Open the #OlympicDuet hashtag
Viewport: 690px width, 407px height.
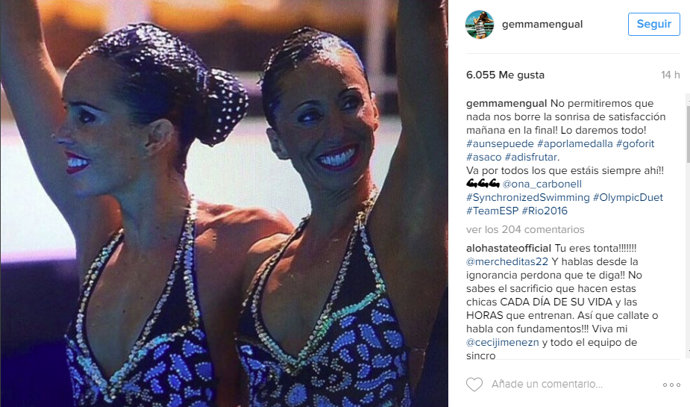[628, 197]
